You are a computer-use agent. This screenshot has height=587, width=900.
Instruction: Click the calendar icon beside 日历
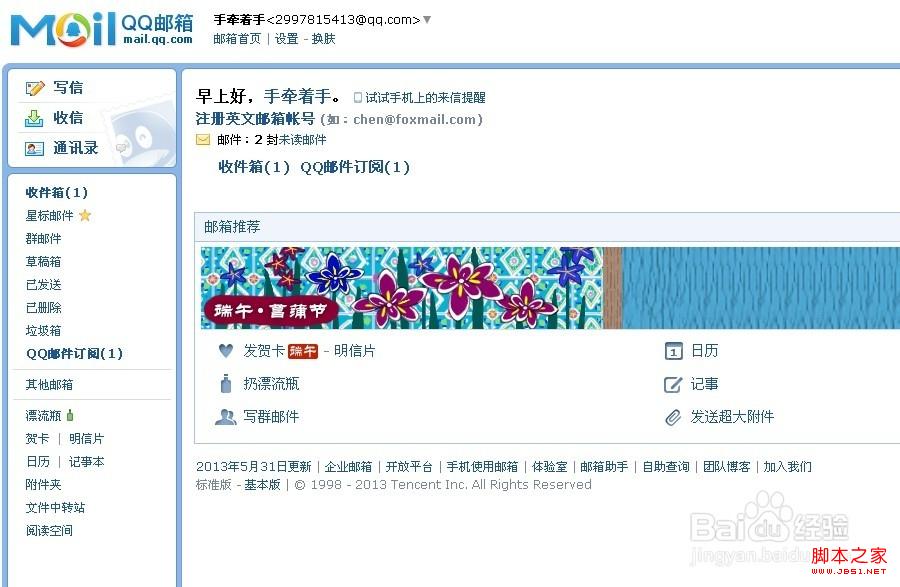(673, 351)
